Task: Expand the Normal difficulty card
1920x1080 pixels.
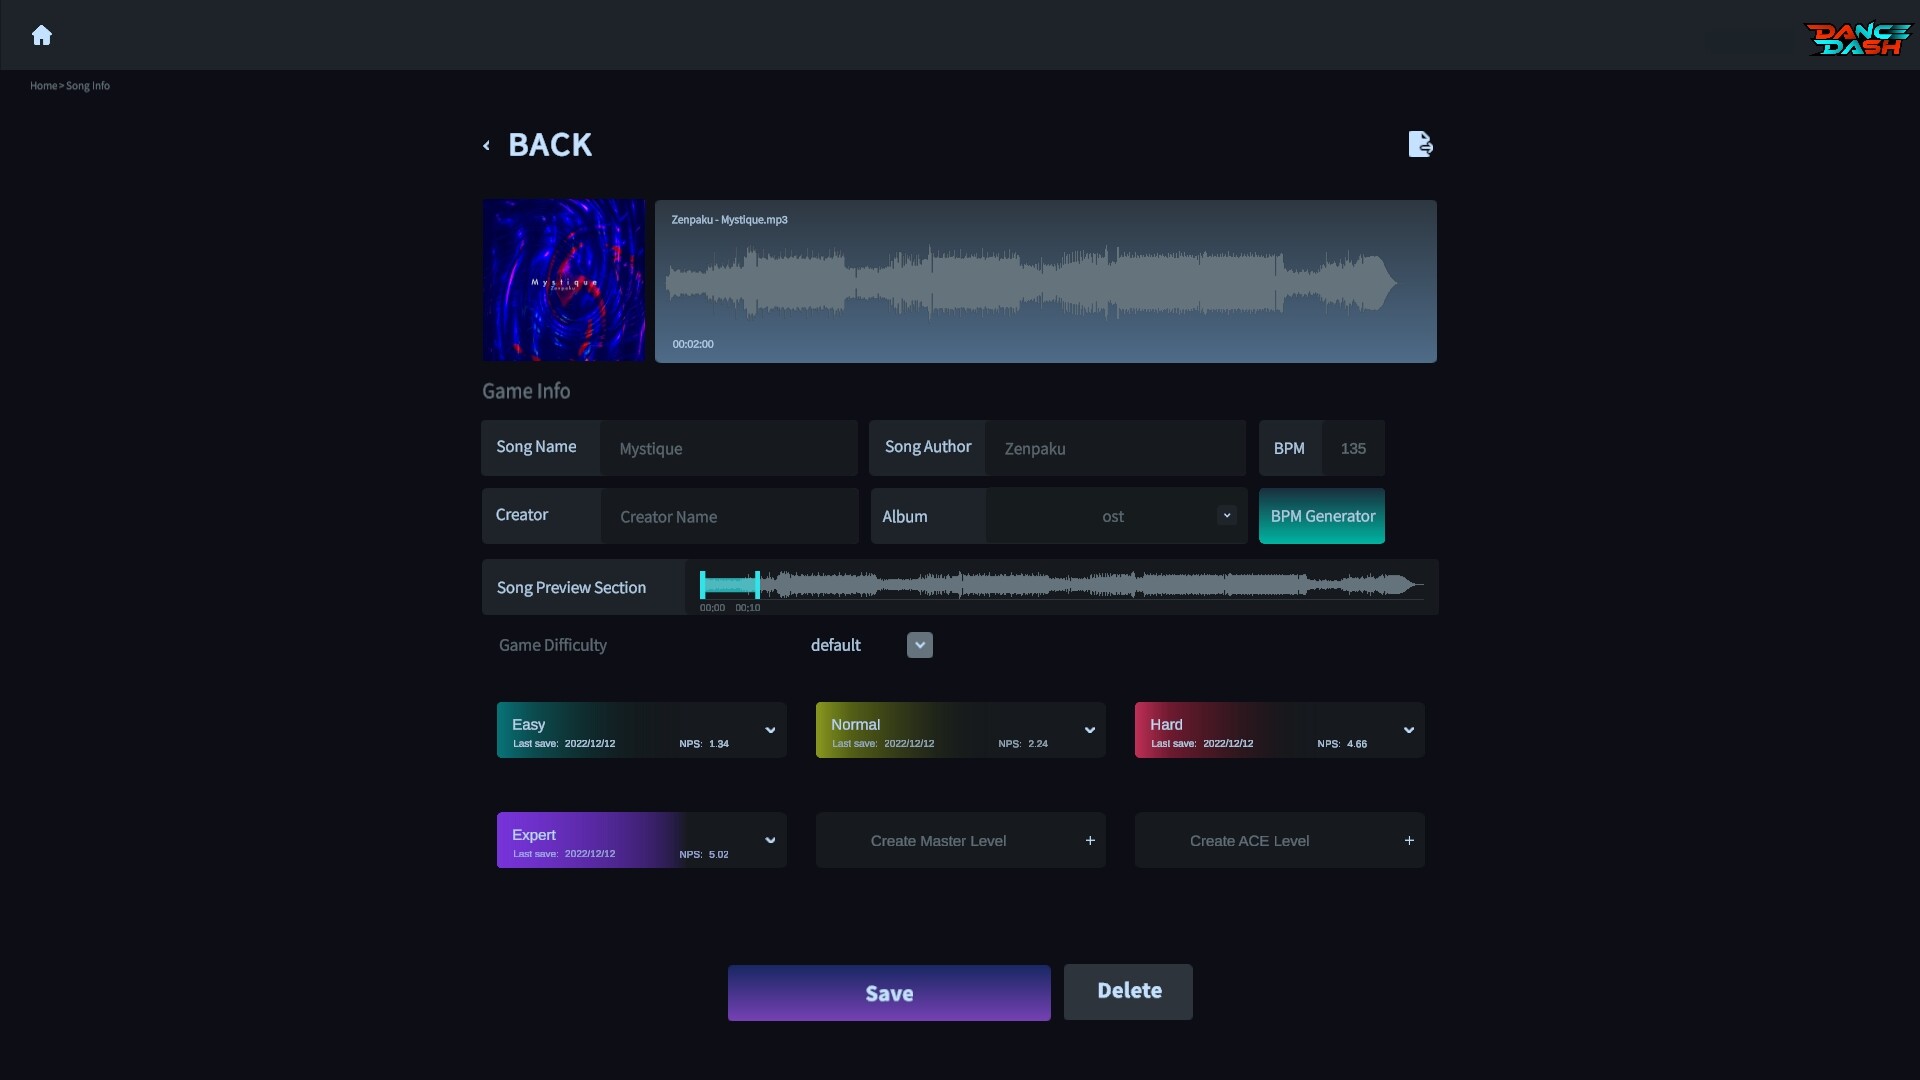Action: pyautogui.click(x=1089, y=730)
